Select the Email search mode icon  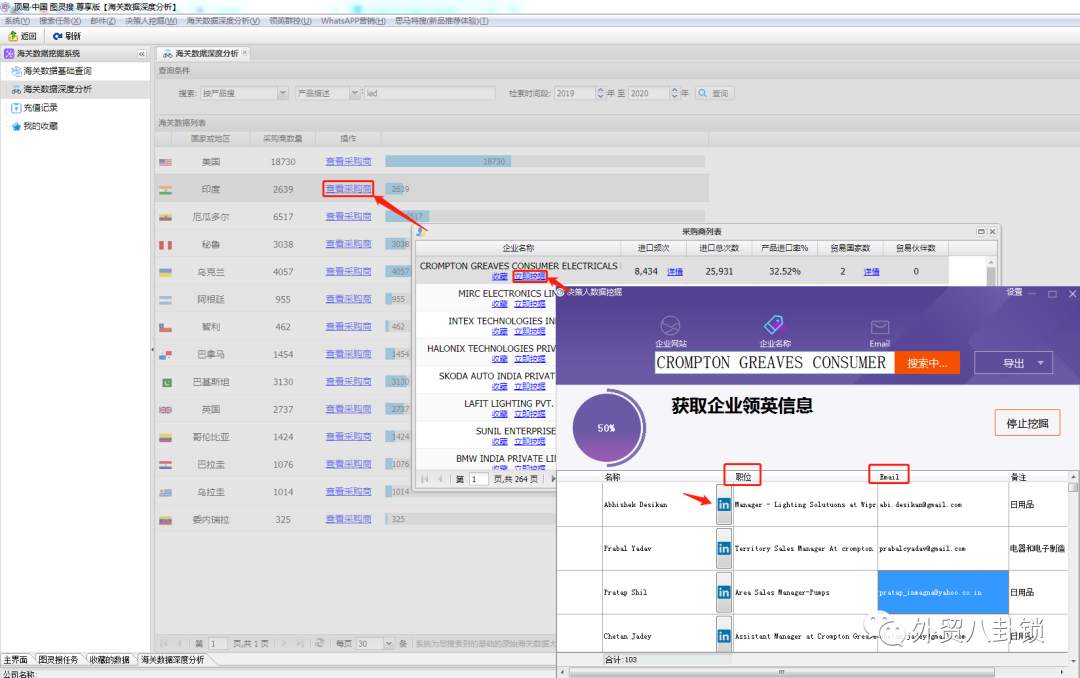pyautogui.click(x=880, y=327)
